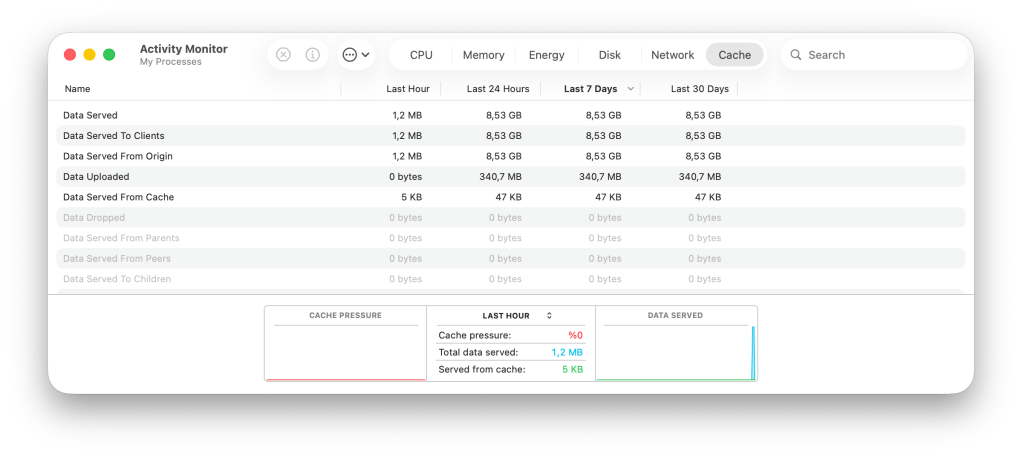Open the ellipsis more options menu
1022x457 pixels.
(x=356, y=55)
